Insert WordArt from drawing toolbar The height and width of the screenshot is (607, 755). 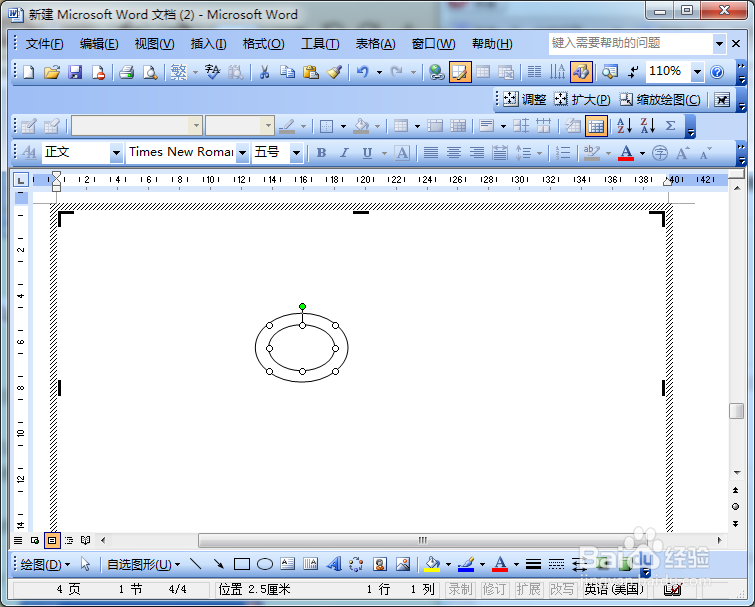[334, 564]
